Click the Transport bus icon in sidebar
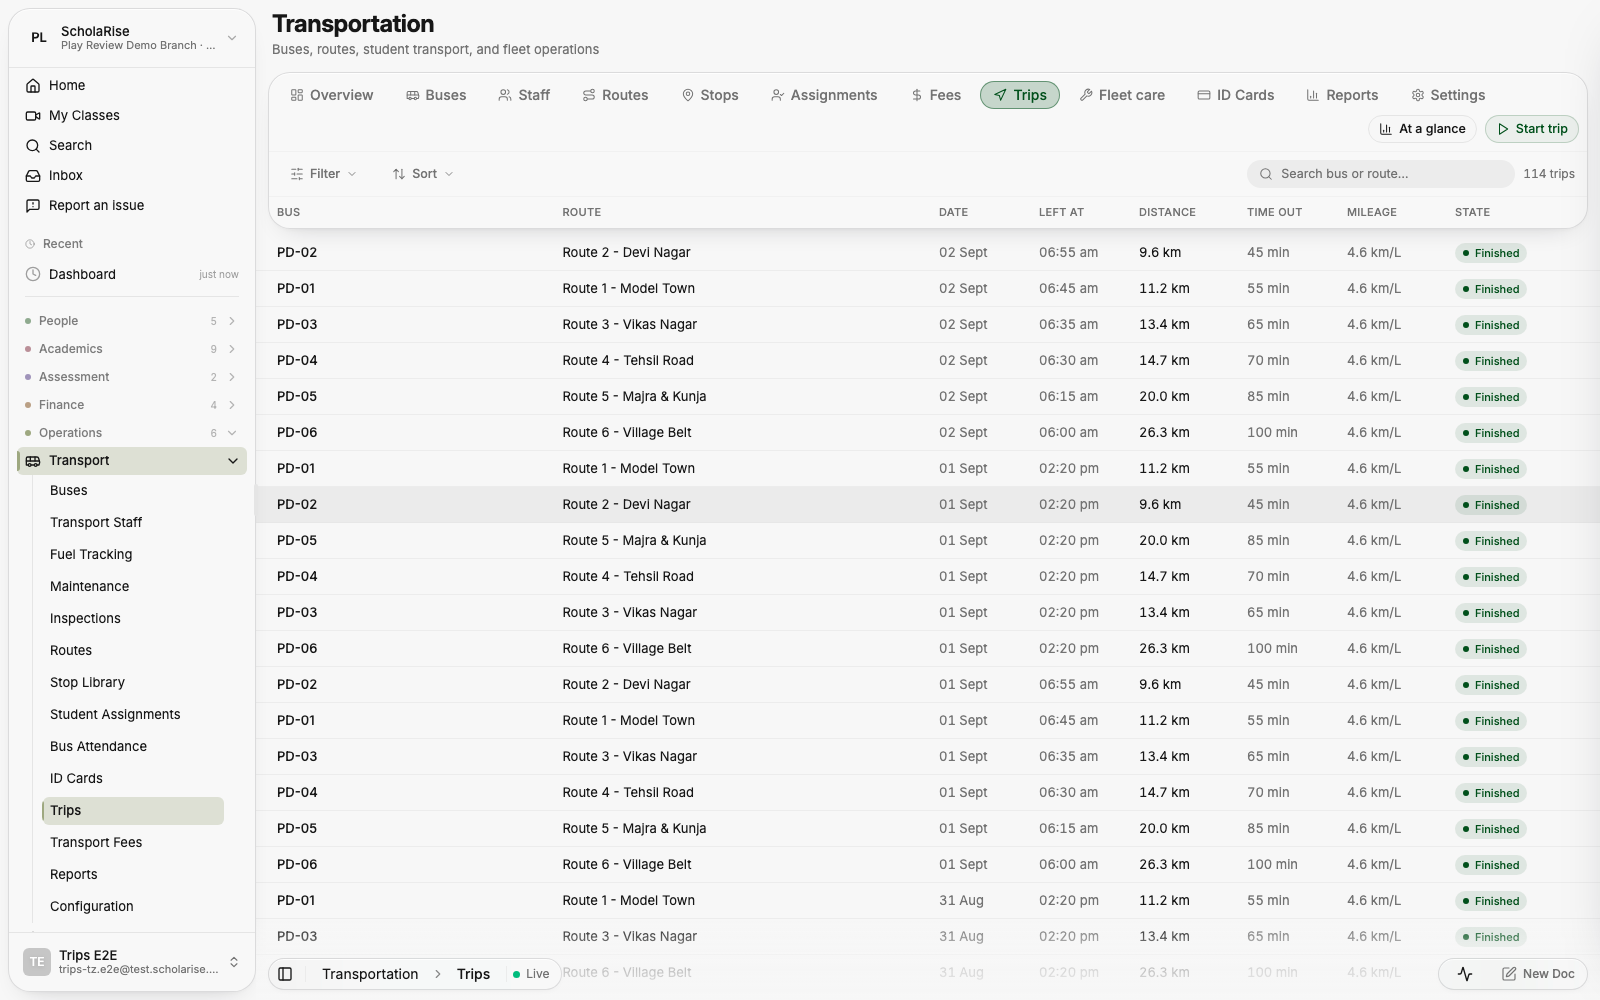This screenshot has height=1000, width=1600. pos(33,461)
